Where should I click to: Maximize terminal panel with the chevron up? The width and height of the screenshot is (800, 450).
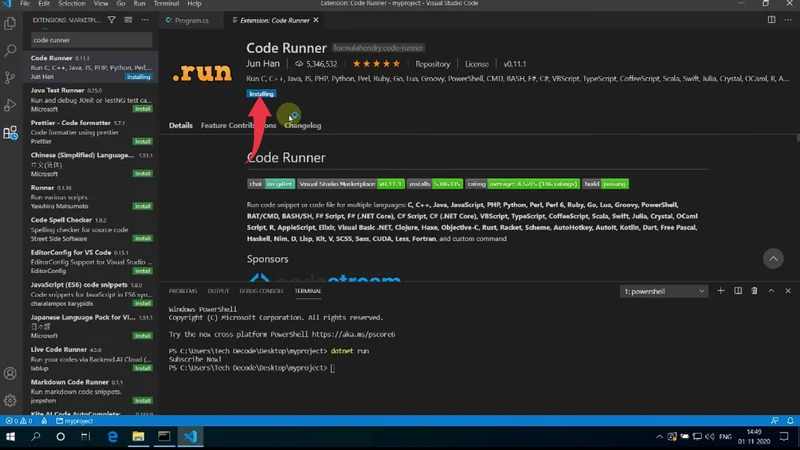pyautogui.click(x=770, y=291)
